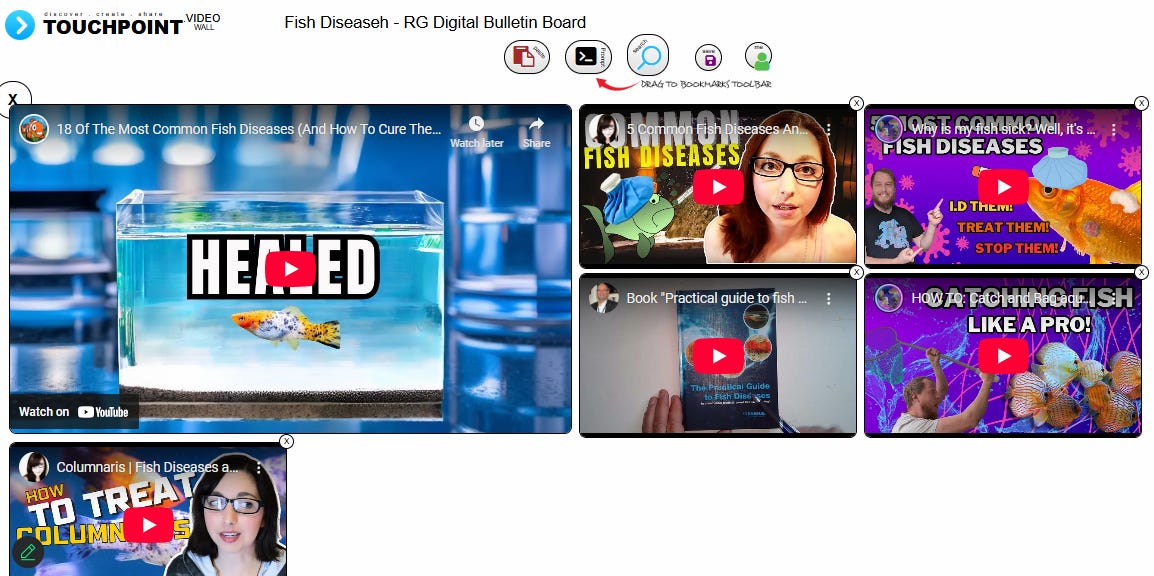This screenshot has width=1154, height=576.
Task: Play the 'Why is my fish sick' video
Action: 1003,187
